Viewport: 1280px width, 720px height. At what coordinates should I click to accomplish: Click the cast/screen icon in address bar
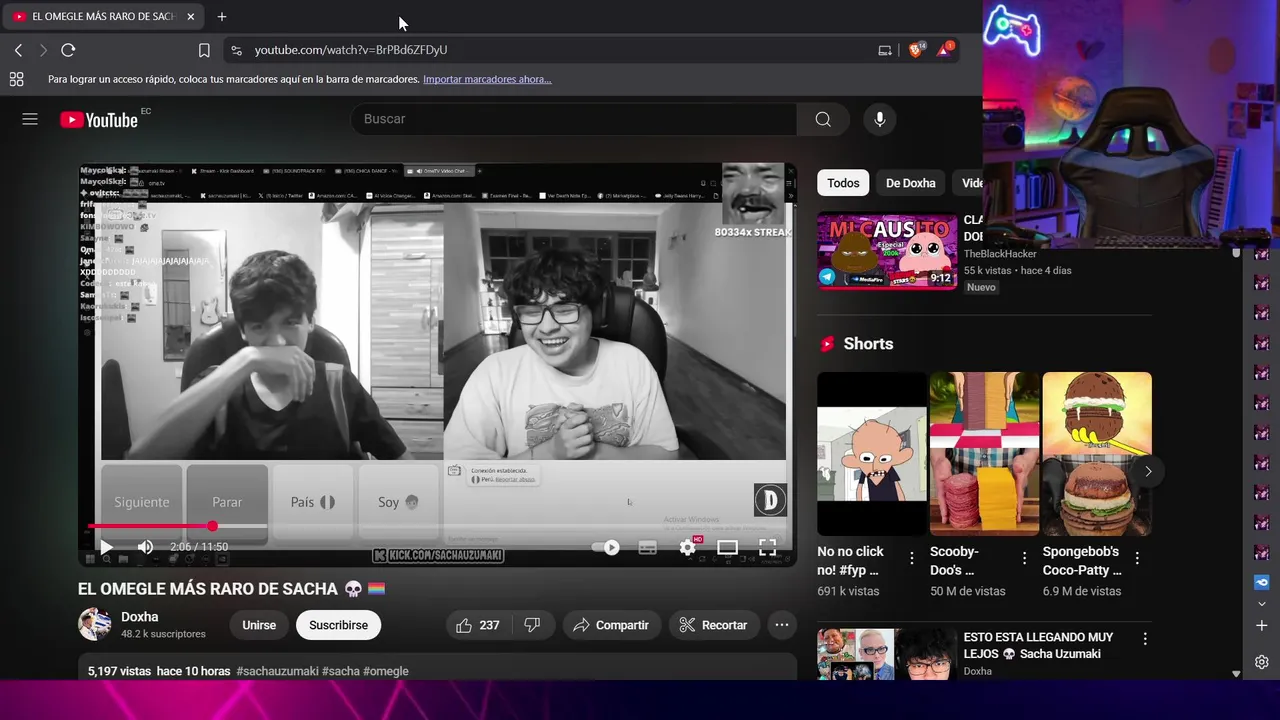885,50
